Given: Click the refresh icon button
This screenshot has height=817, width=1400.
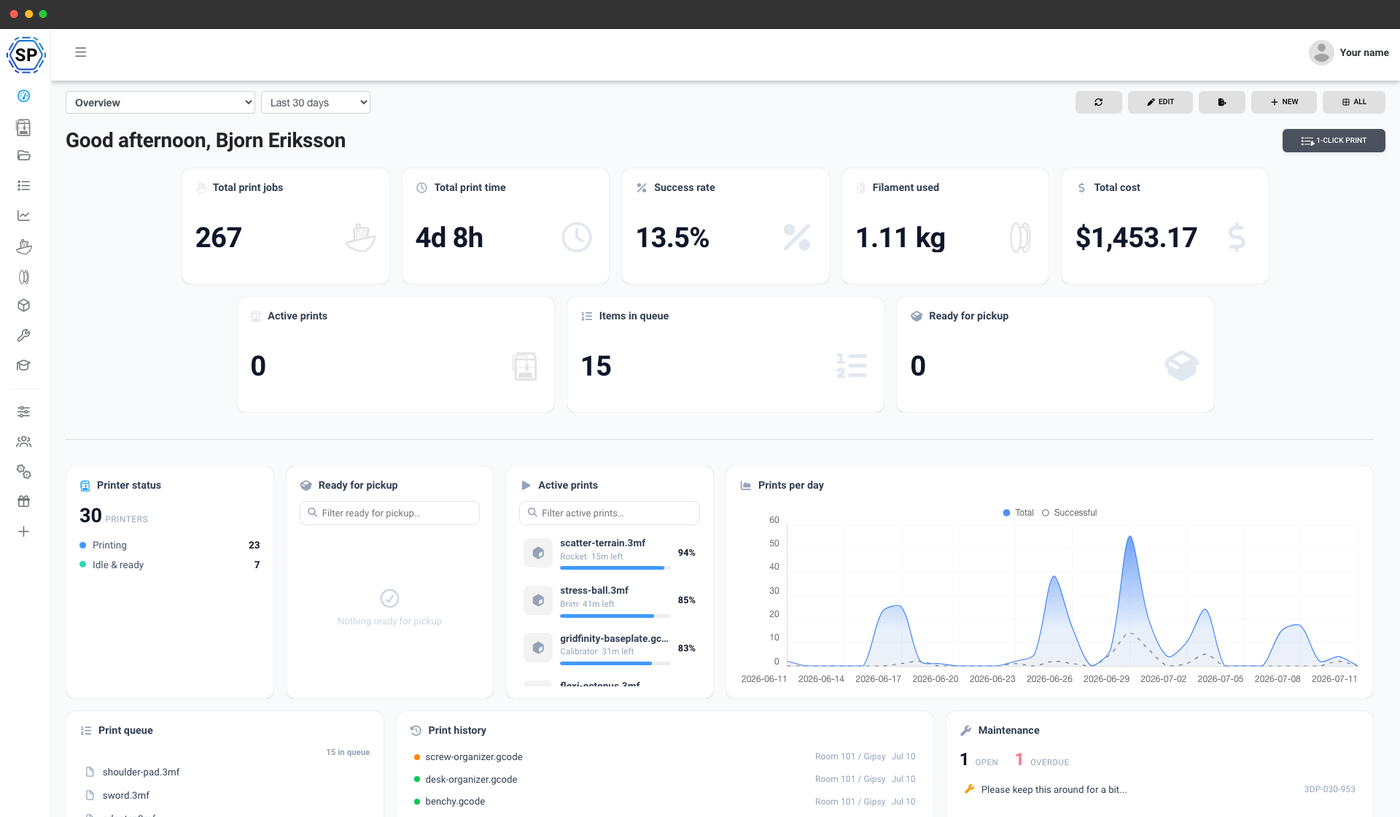Looking at the screenshot, I should (x=1099, y=102).
